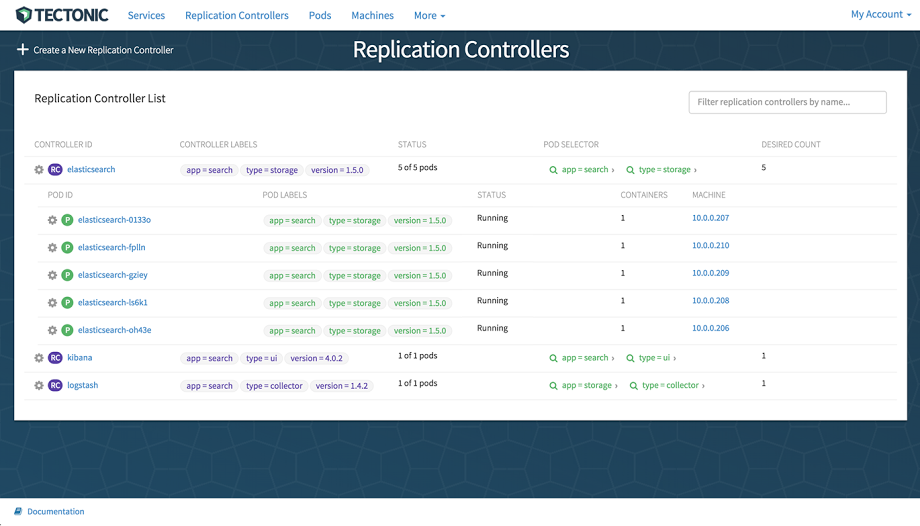Click the P badge beside elasticsearch-0133o
This screenshot has height=526, width=920.
pos(67,220)
